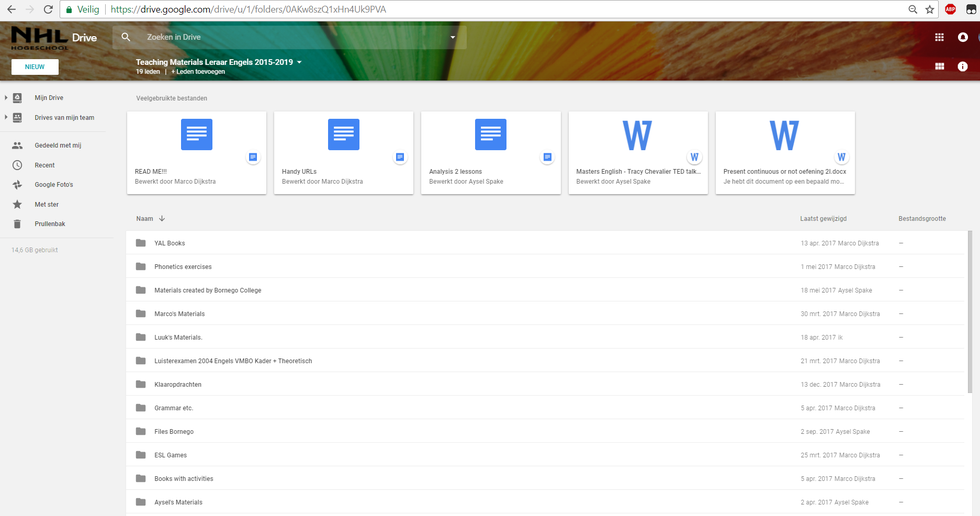Open Teaching Materials Leraar Engels dropdown

pos(298,62)
